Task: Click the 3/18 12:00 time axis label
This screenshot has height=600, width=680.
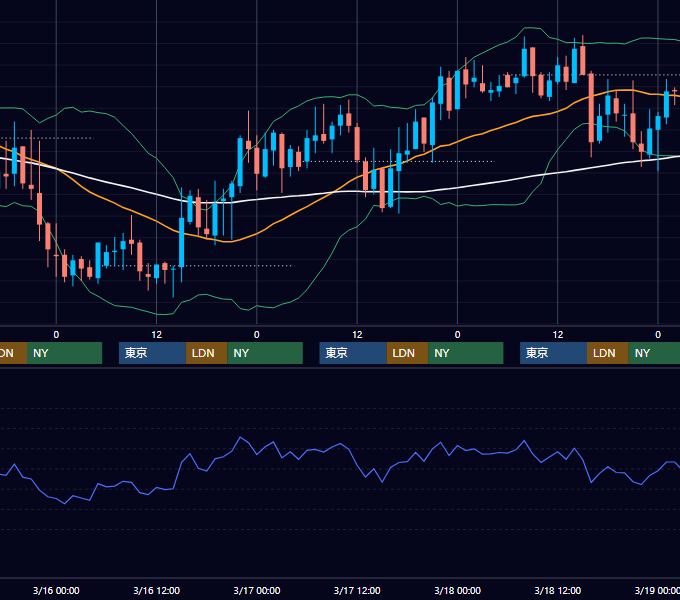Action: (x=558, y=590)
